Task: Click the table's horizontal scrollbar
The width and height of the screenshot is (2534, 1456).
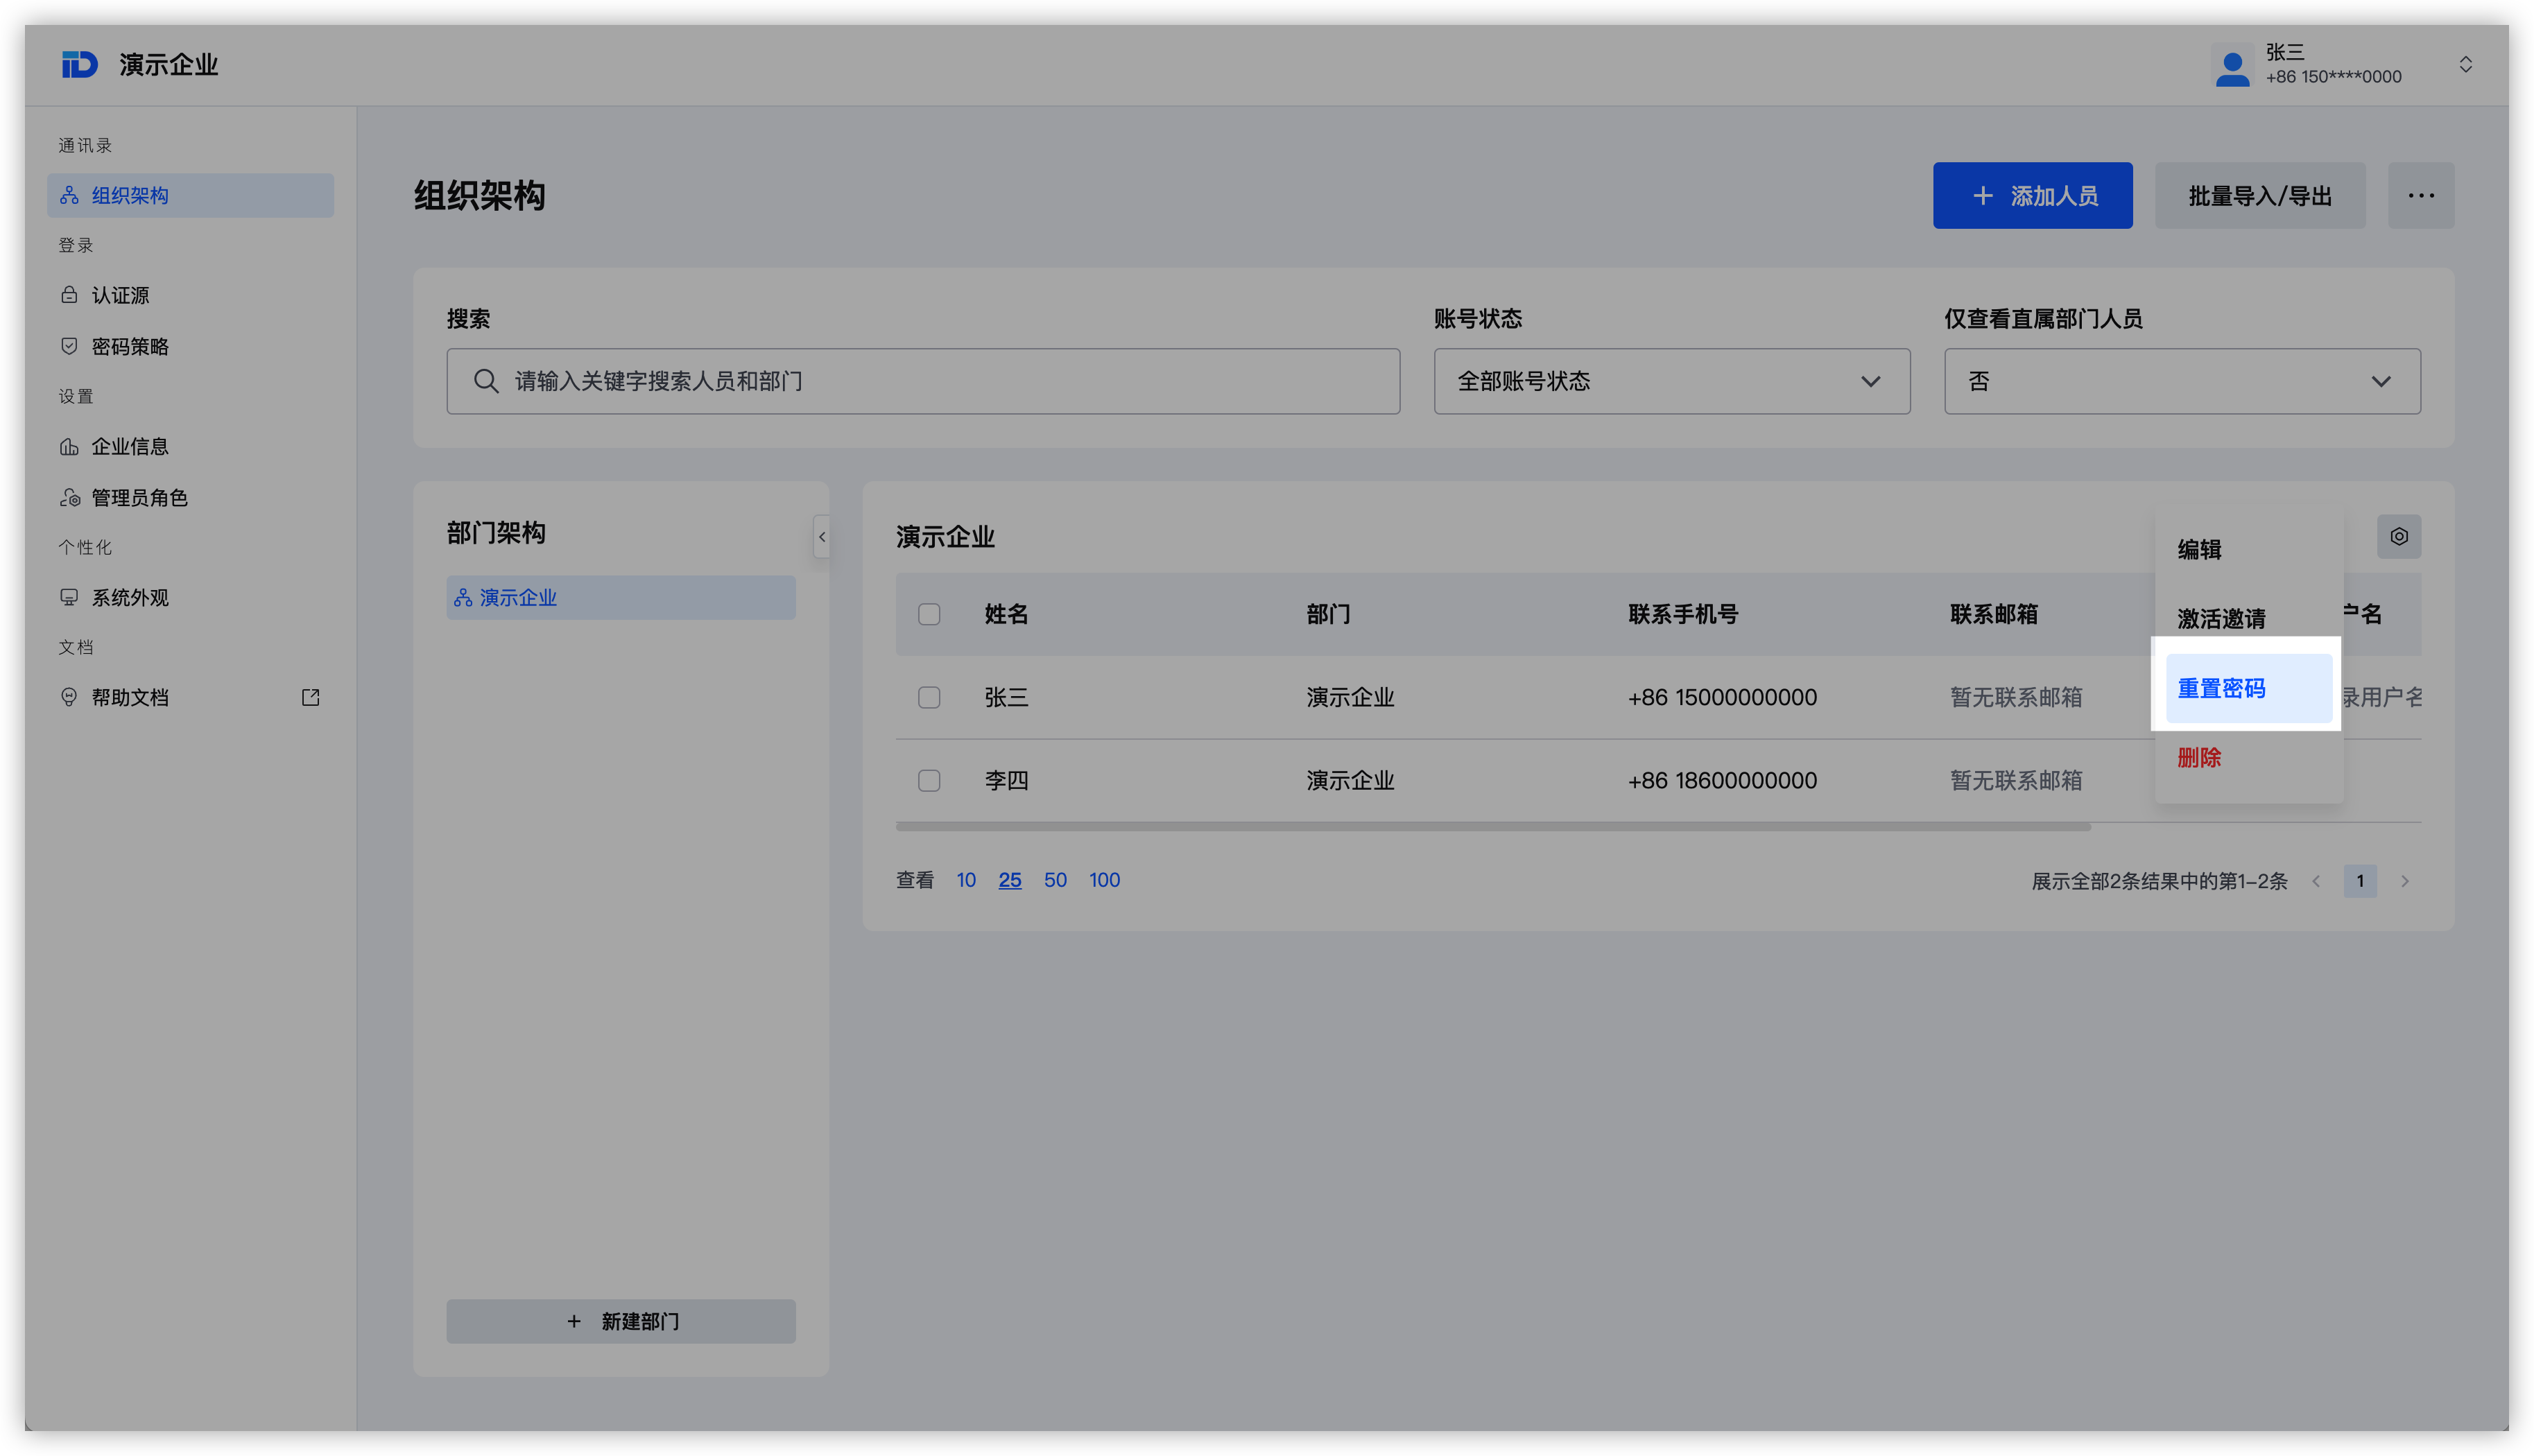Action: tap(1493, 827)
